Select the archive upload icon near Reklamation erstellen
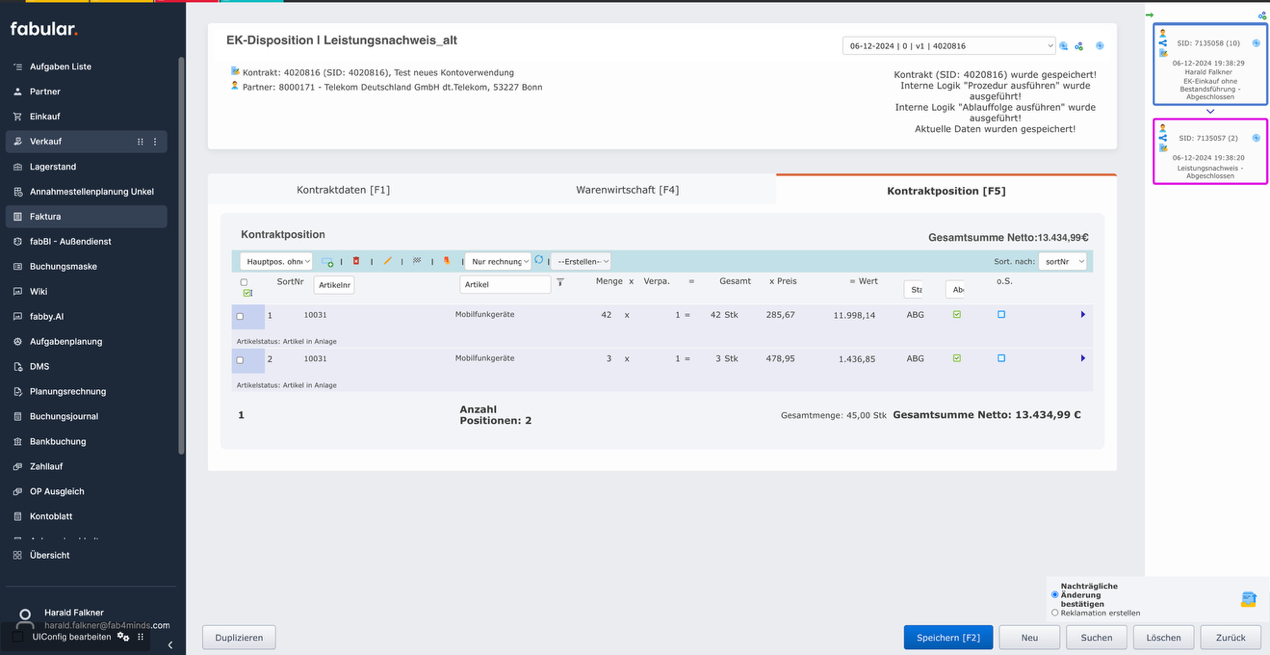This screenshot has height=655, width=1270. (1247, 599)
